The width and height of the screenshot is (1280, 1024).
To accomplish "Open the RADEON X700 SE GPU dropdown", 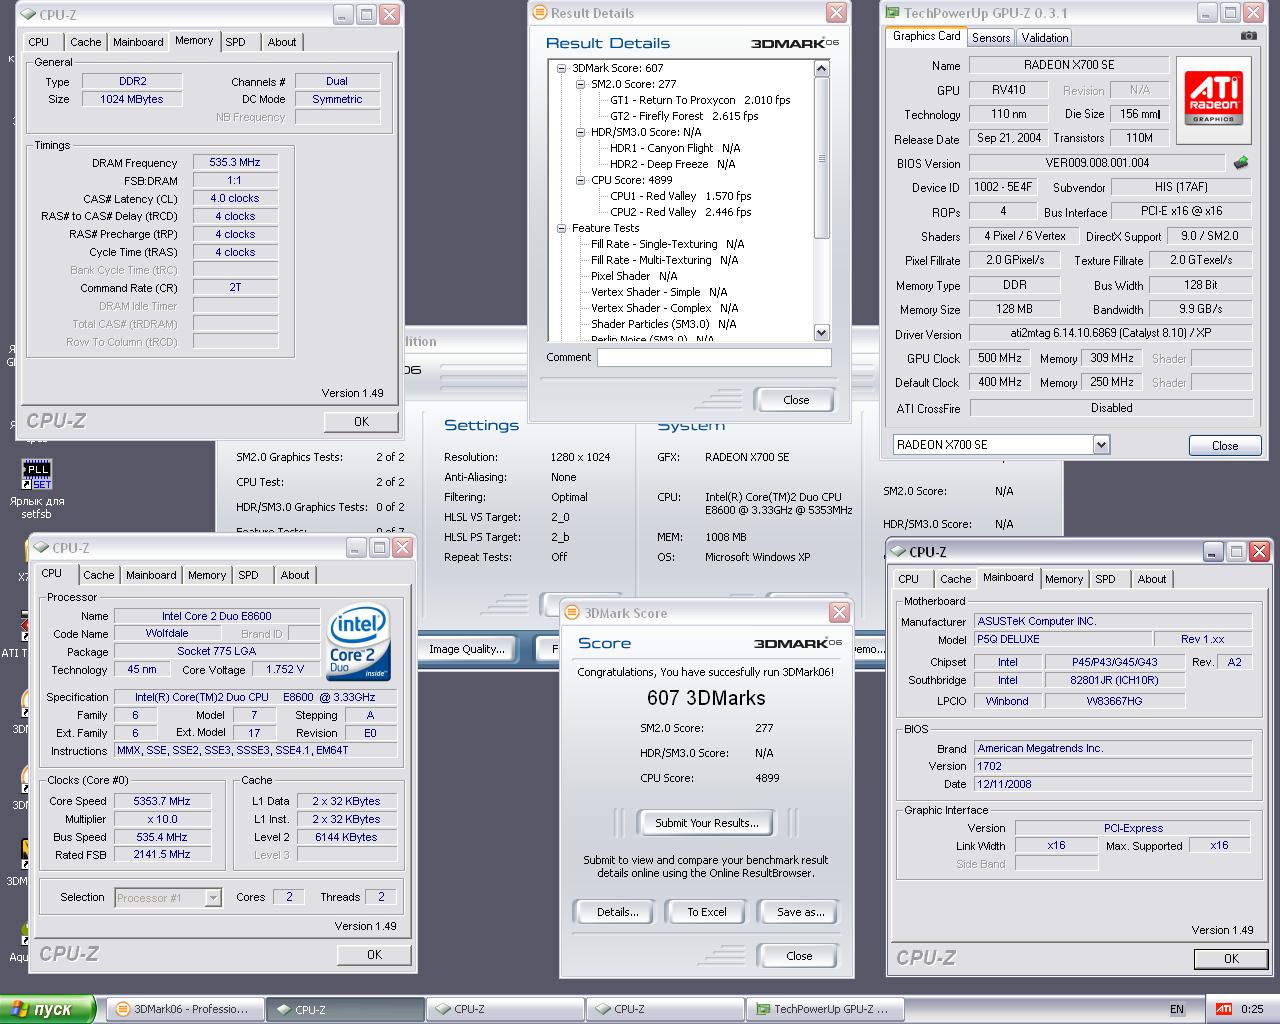I will (1101, 444).
